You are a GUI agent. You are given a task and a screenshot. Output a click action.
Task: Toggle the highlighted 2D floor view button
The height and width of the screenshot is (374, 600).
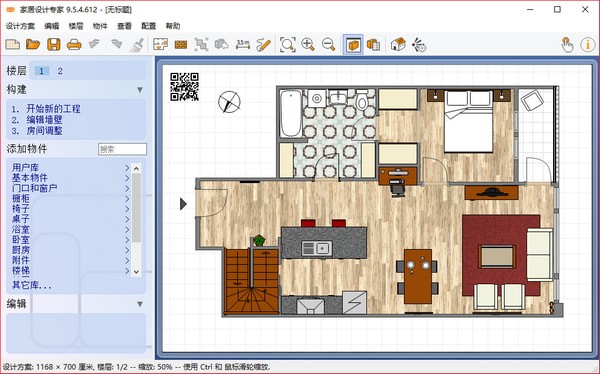coord(353,45)
